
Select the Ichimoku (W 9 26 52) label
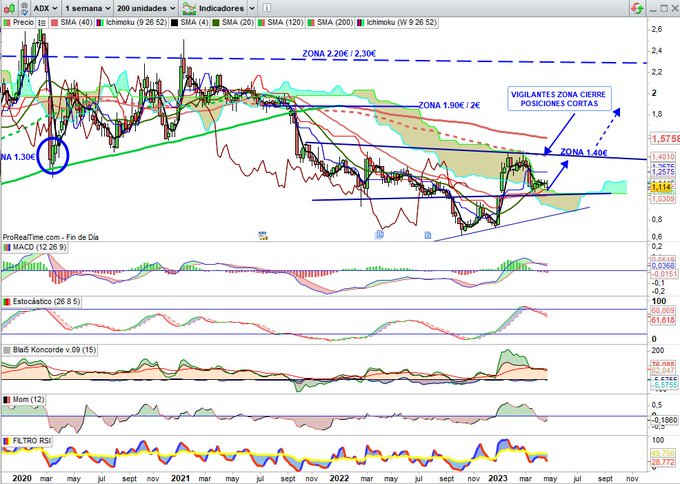(401, 22)
